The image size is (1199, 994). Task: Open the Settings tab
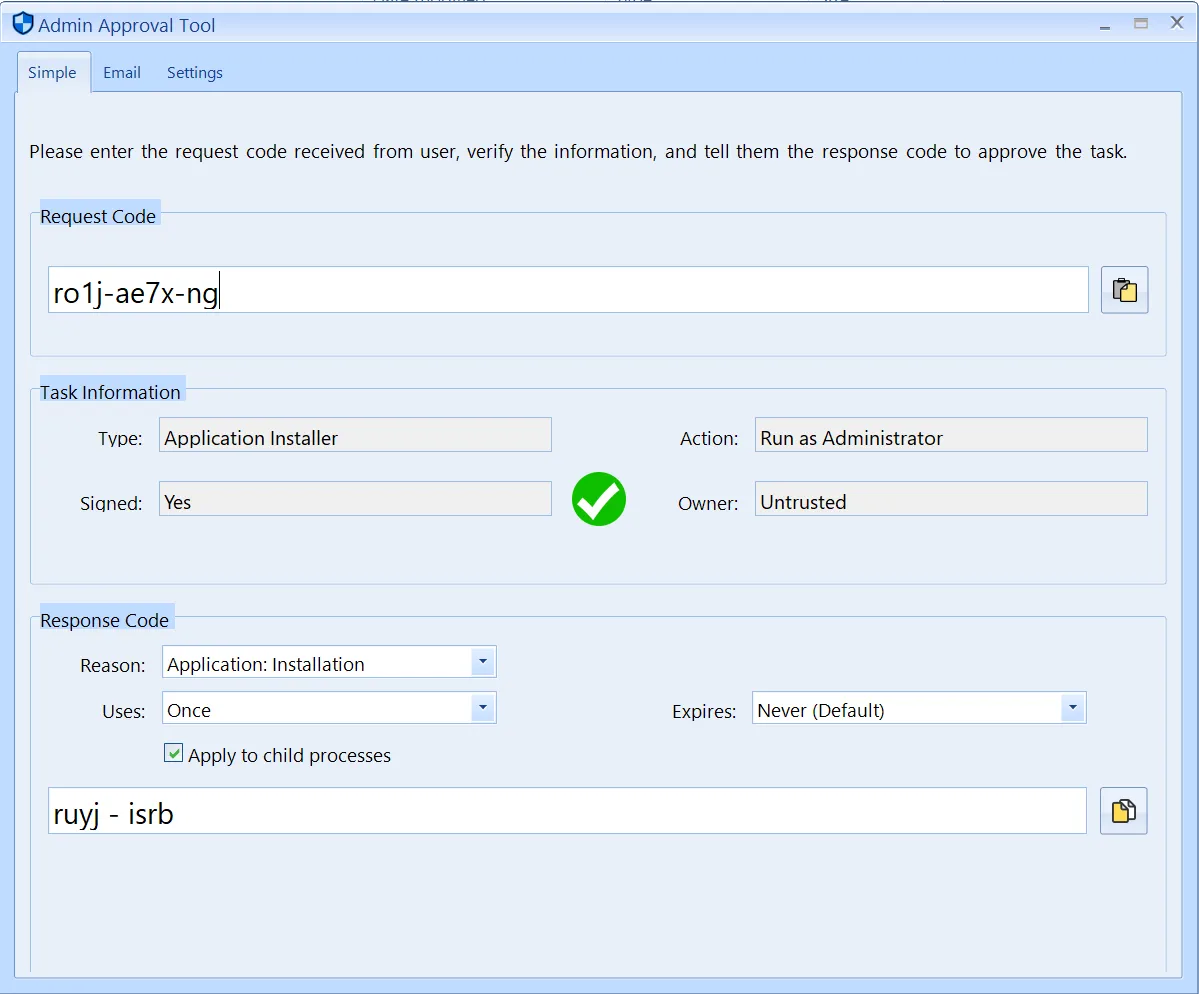pos(194,72)
